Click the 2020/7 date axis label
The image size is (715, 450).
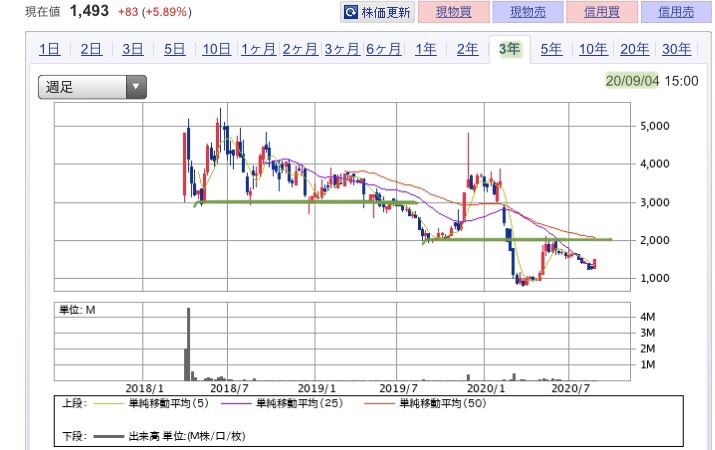click(571, 388)
